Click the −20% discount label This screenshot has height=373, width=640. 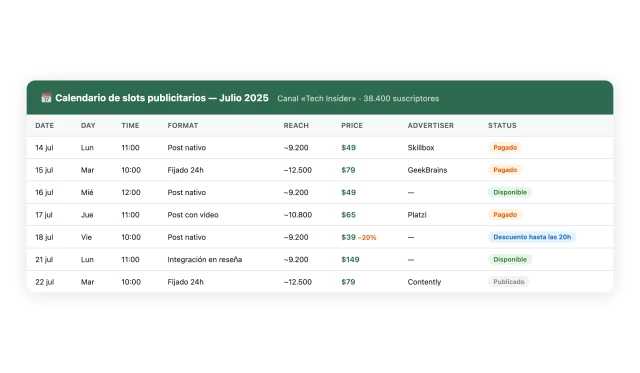click(x=367, y=238)
